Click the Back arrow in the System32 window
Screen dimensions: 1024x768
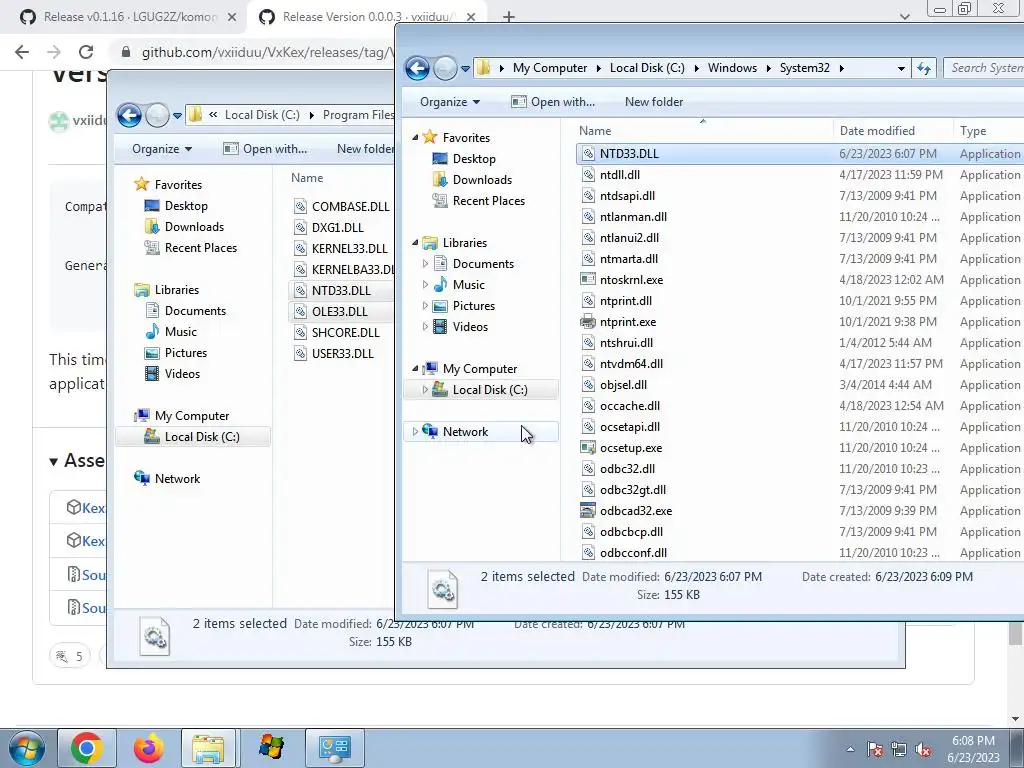[417, 68]
